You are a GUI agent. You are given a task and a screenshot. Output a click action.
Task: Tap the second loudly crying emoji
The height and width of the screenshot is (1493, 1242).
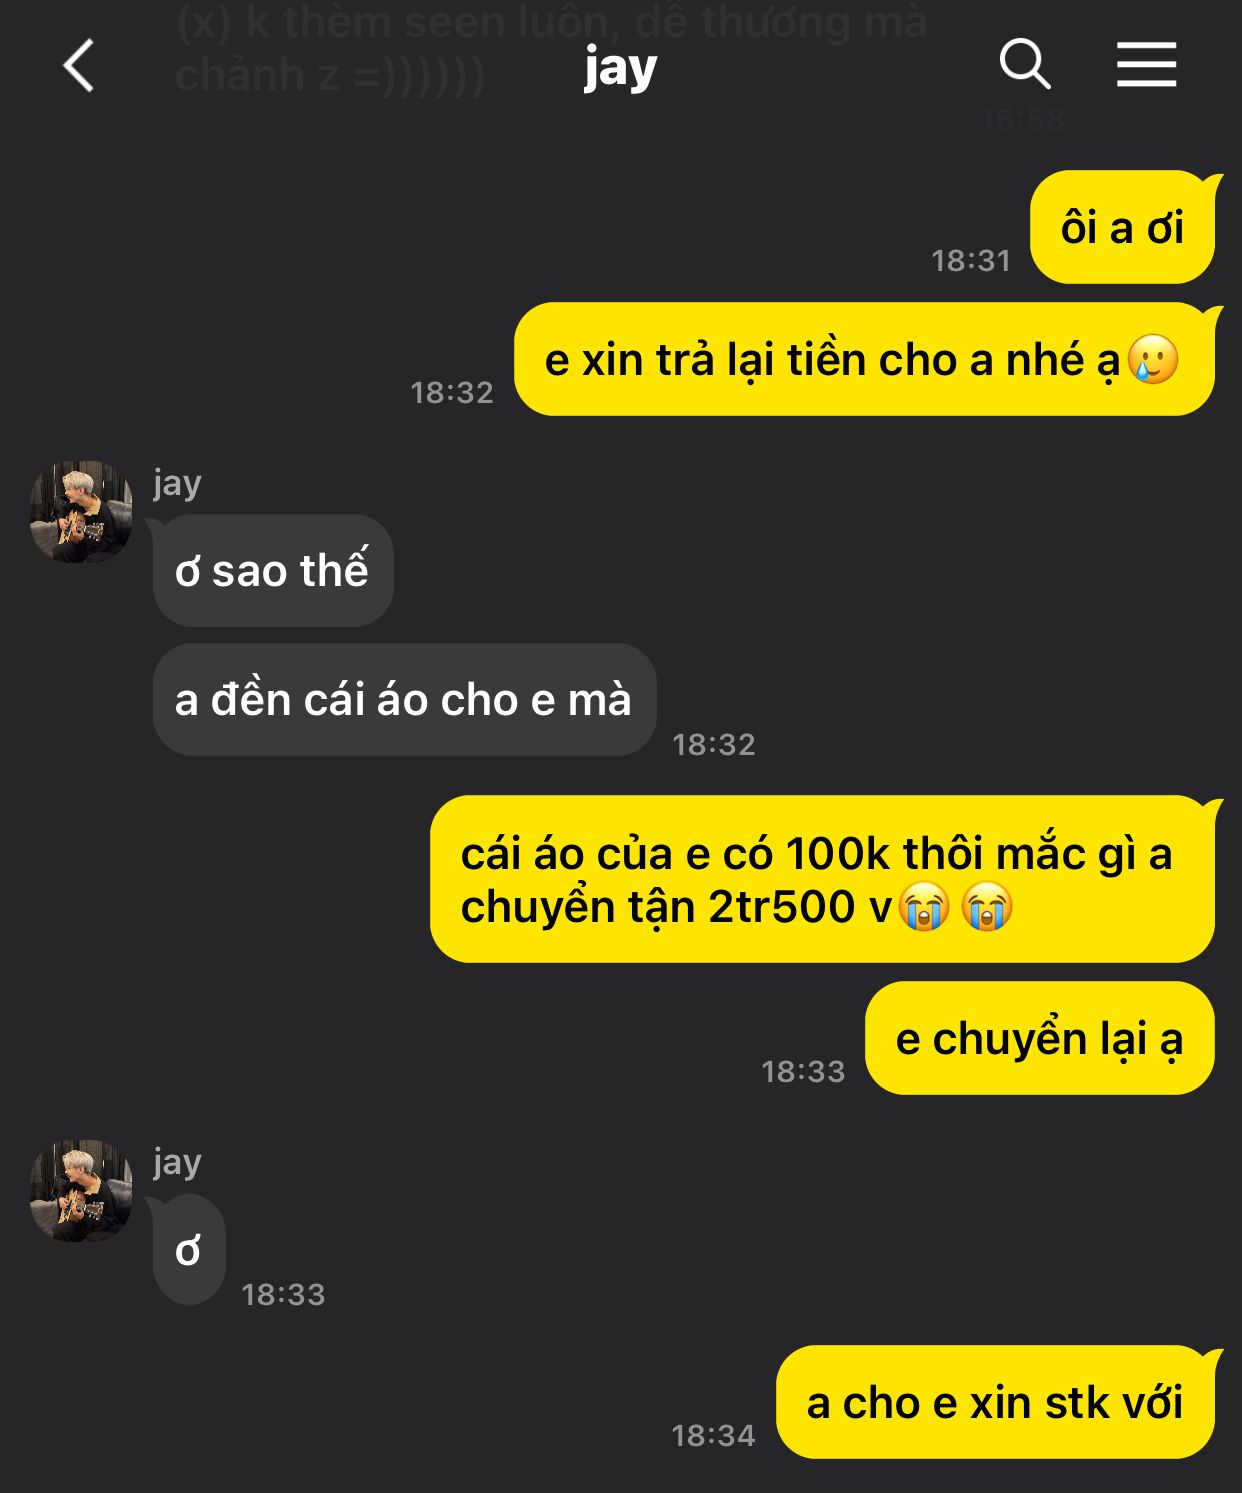[x=988, y=907]
